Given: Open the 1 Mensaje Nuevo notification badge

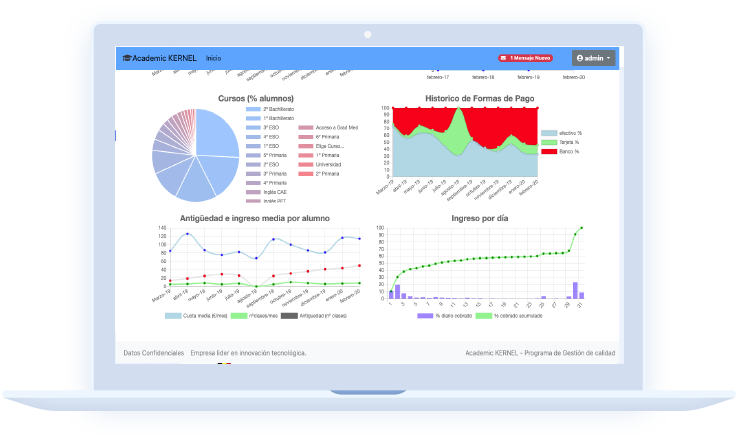Looking at the screenshot, I should (525, 58).
